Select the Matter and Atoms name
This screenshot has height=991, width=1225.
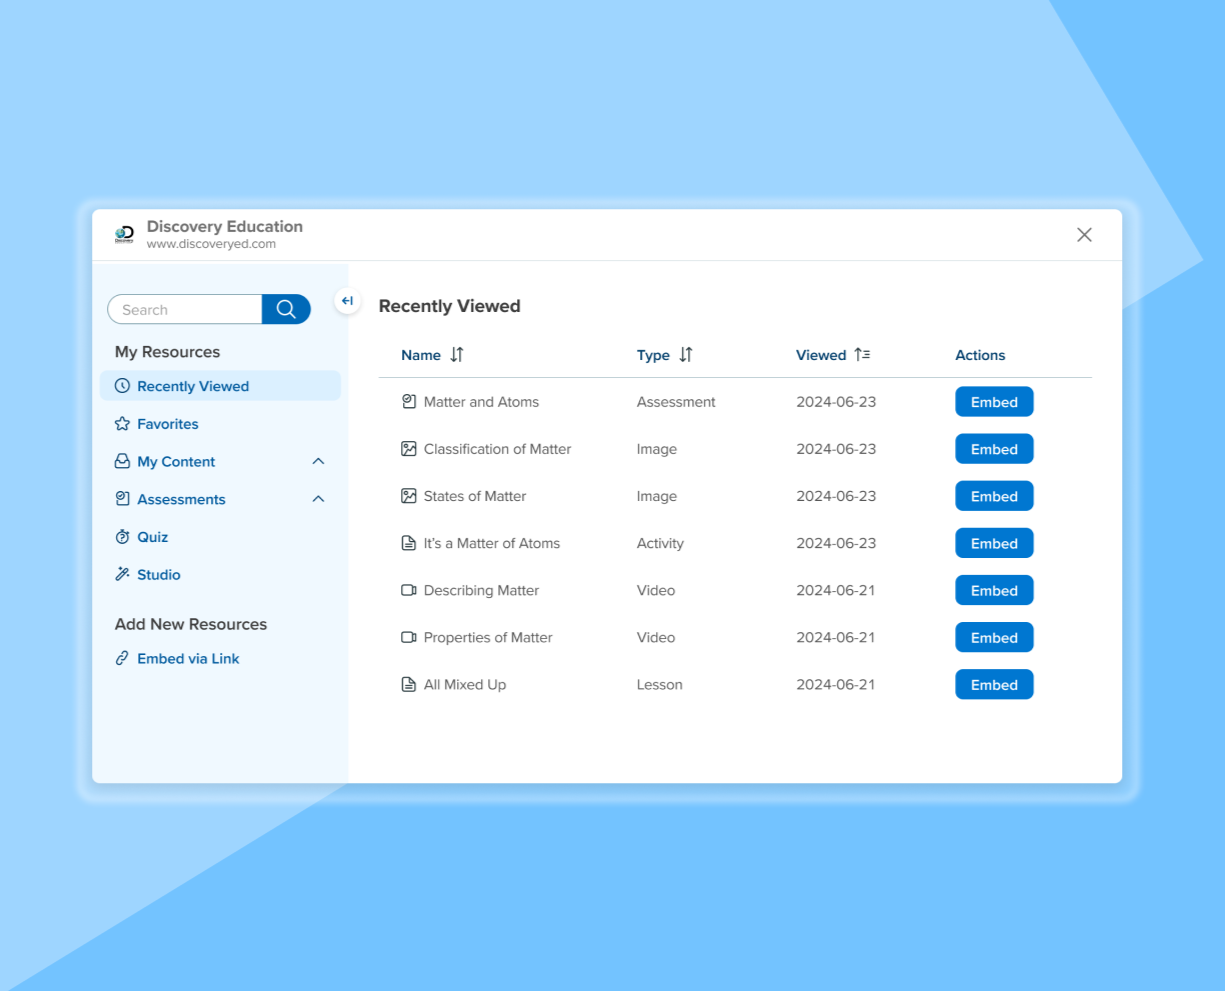coord(481,402)
